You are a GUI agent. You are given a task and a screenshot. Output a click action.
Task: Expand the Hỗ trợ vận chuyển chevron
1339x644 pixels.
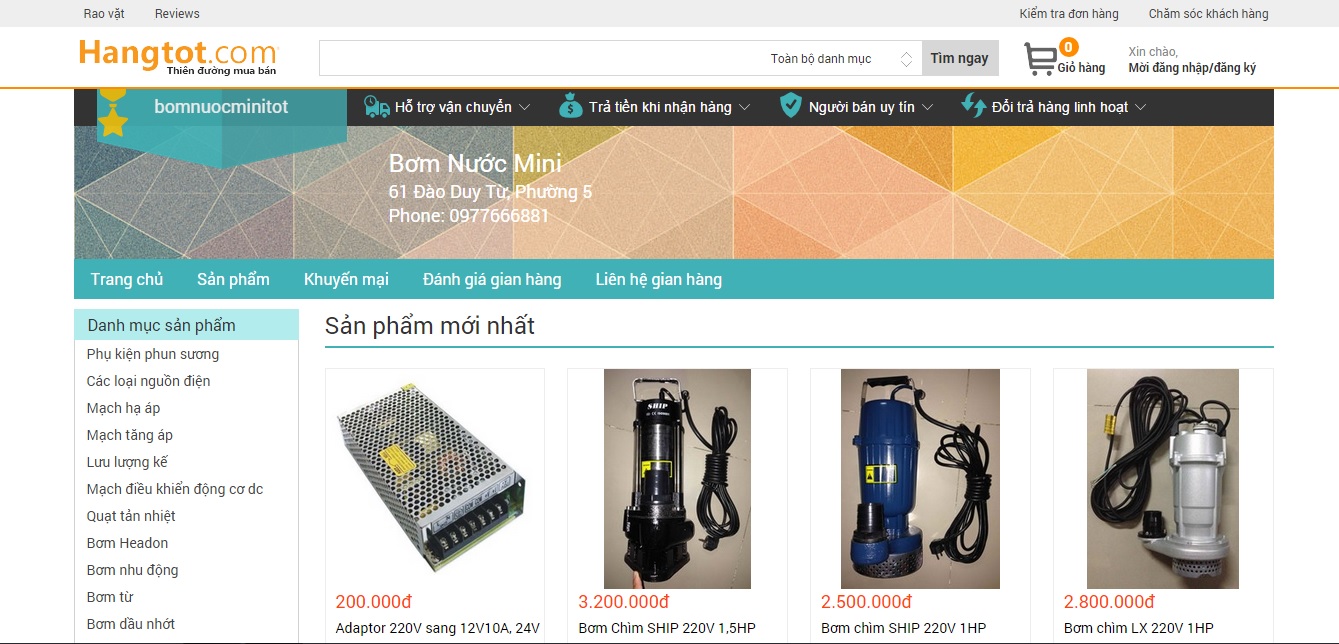coord(526,107)
